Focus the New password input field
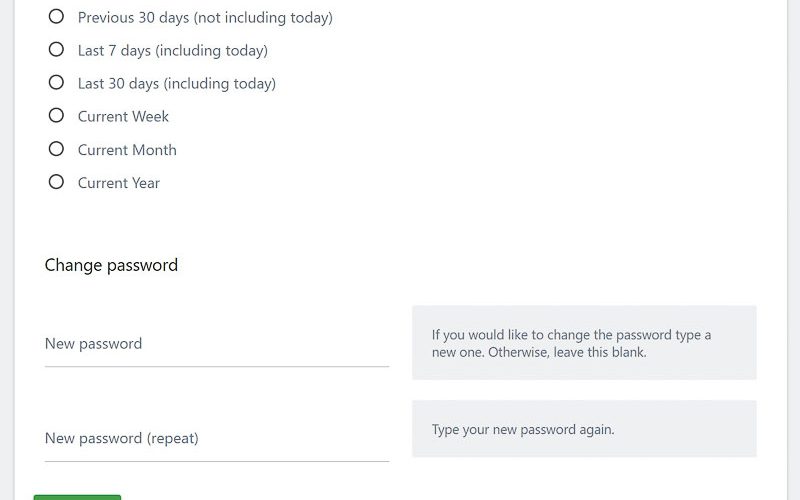800x500 pixels. [216, 343]
